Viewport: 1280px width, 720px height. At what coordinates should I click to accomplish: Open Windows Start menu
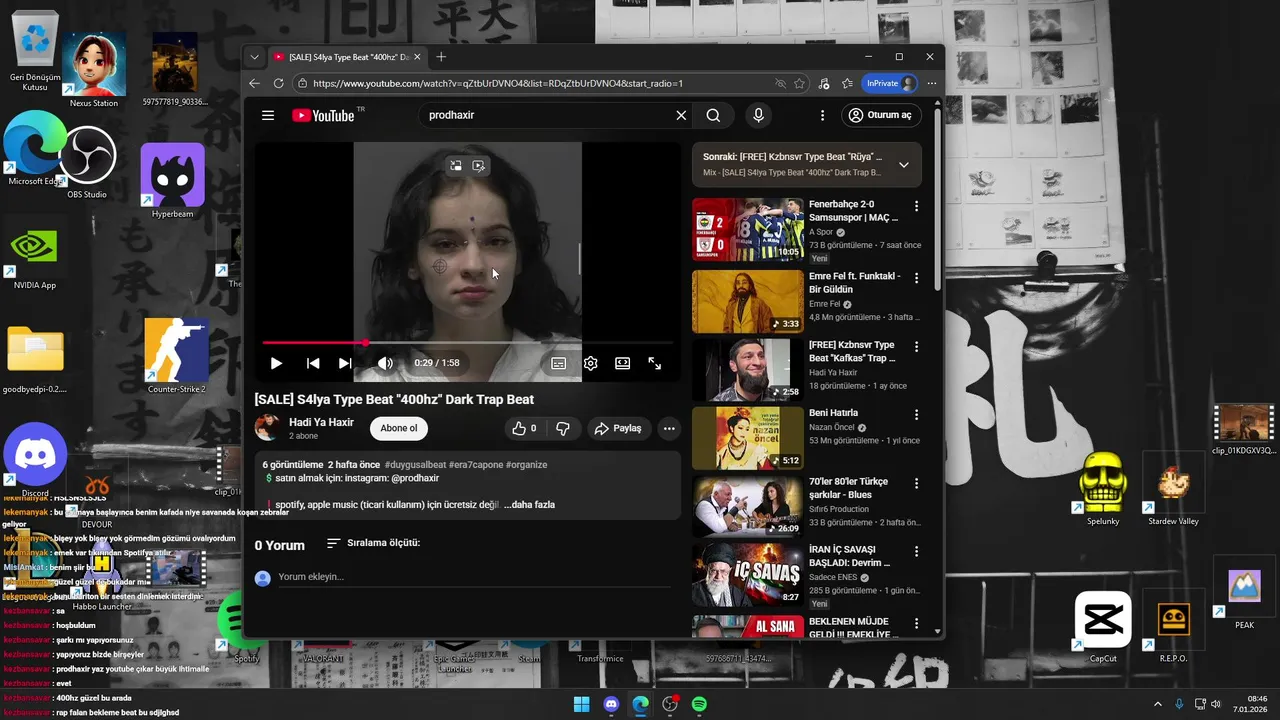click(581, 704)
